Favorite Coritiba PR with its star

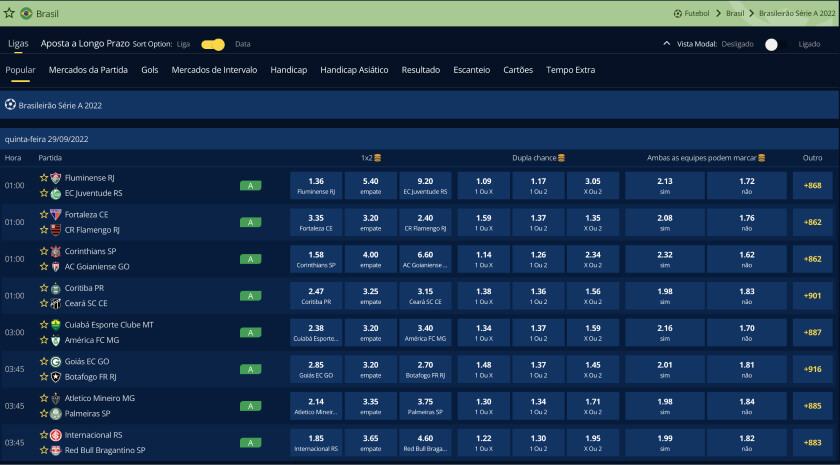coord(44,288)
